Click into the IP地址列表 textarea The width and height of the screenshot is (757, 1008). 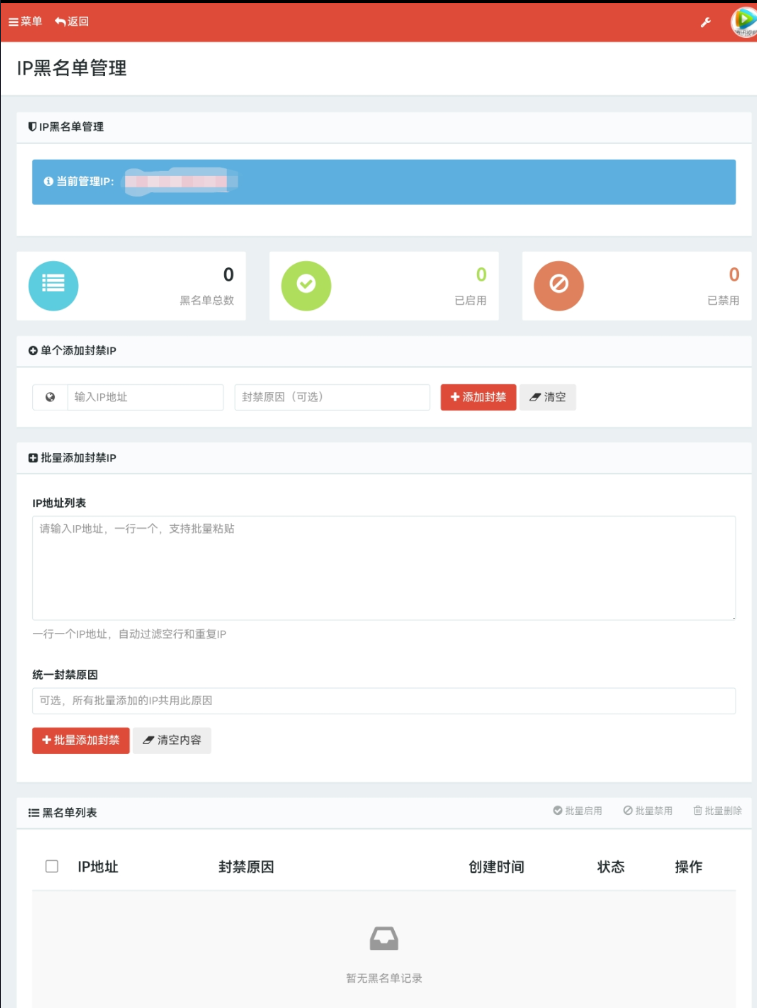384,567
